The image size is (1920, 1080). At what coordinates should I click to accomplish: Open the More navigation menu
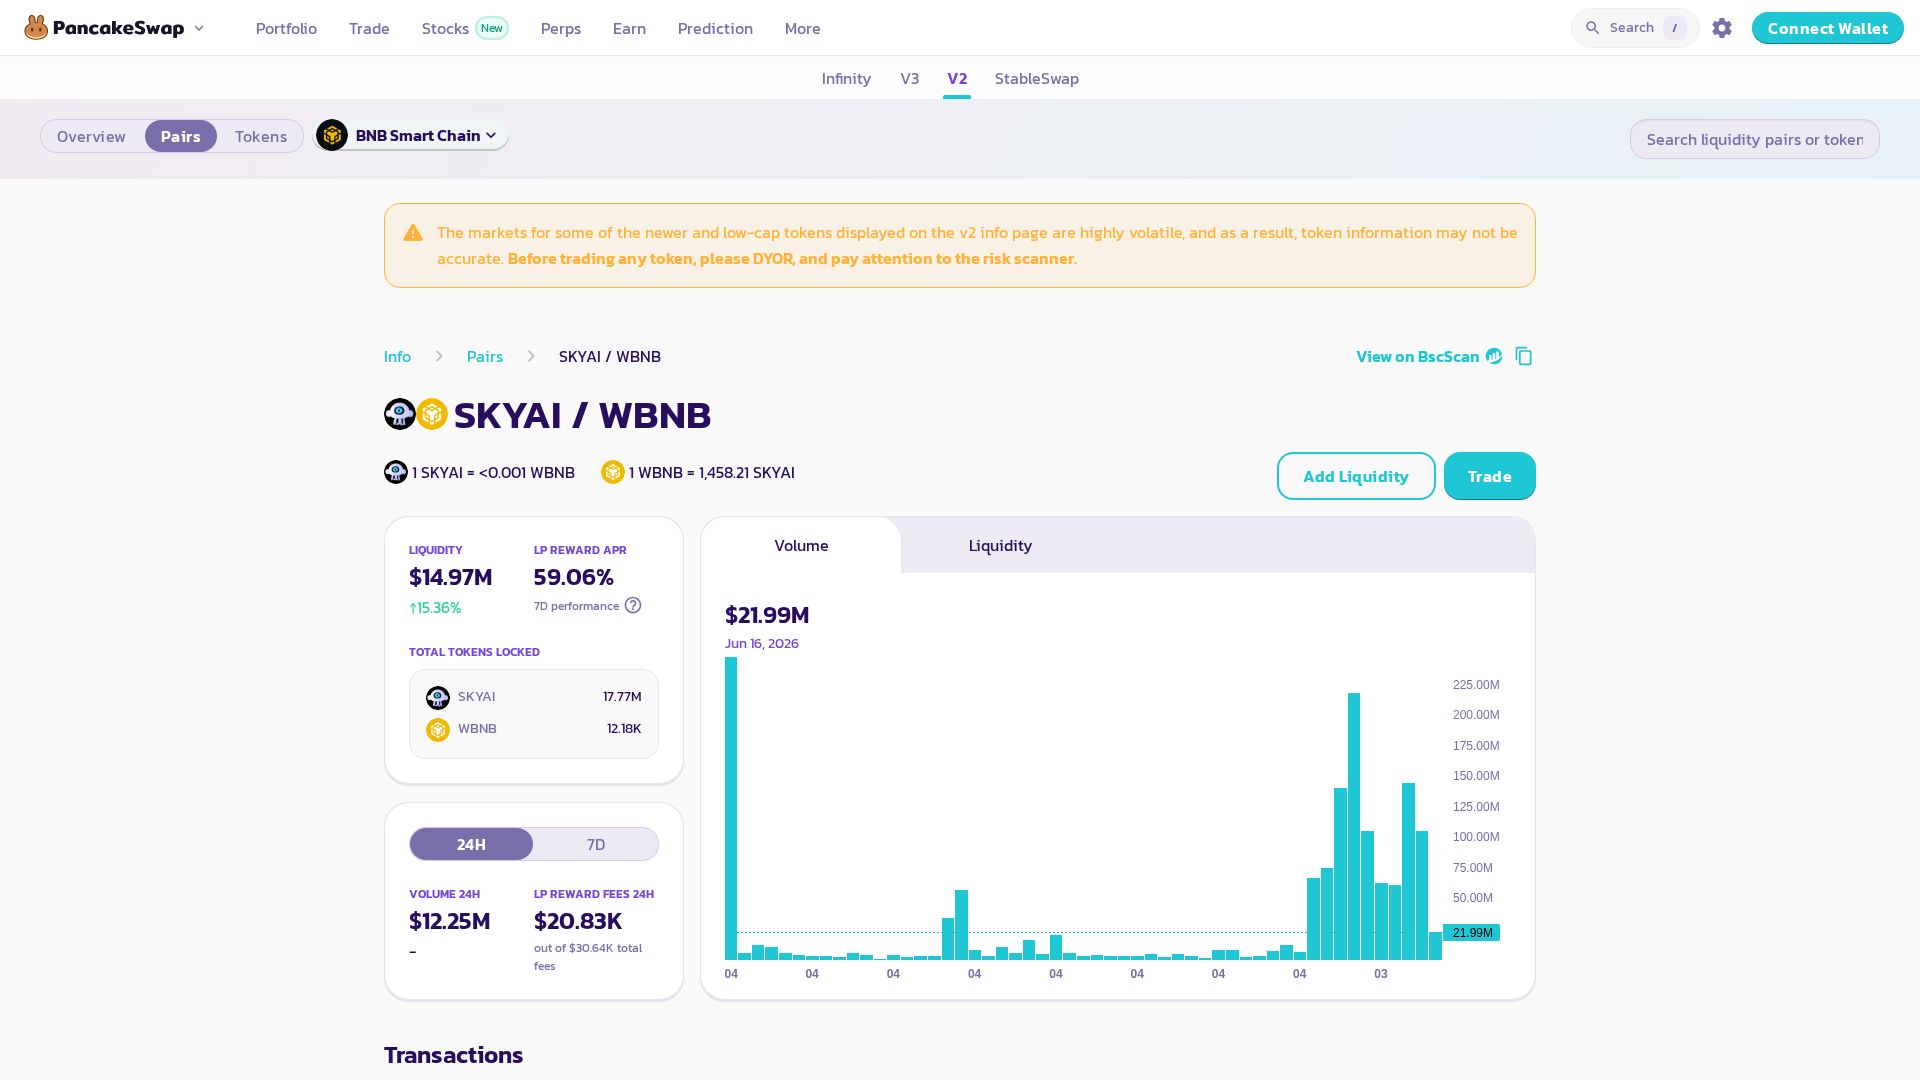pos(802,28)
